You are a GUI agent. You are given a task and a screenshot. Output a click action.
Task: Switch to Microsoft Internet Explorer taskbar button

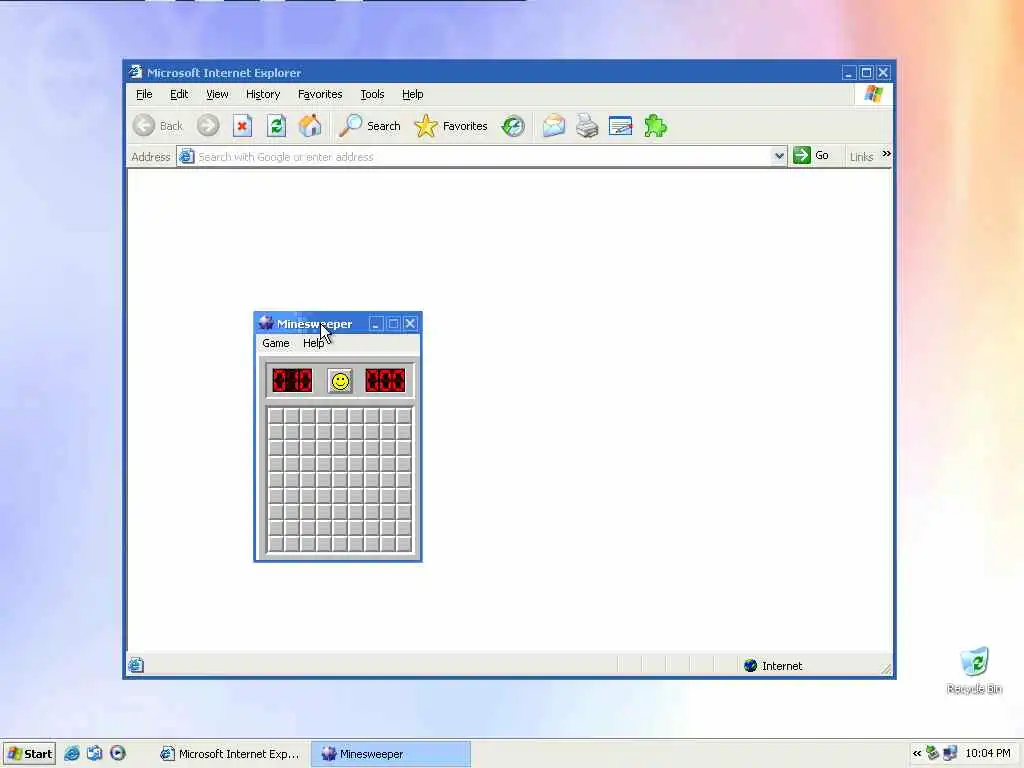(x=230, y=754)
